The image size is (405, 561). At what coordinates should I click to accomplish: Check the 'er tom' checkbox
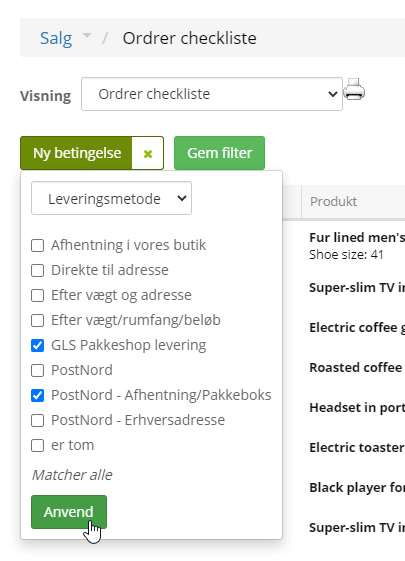(38, 446)
